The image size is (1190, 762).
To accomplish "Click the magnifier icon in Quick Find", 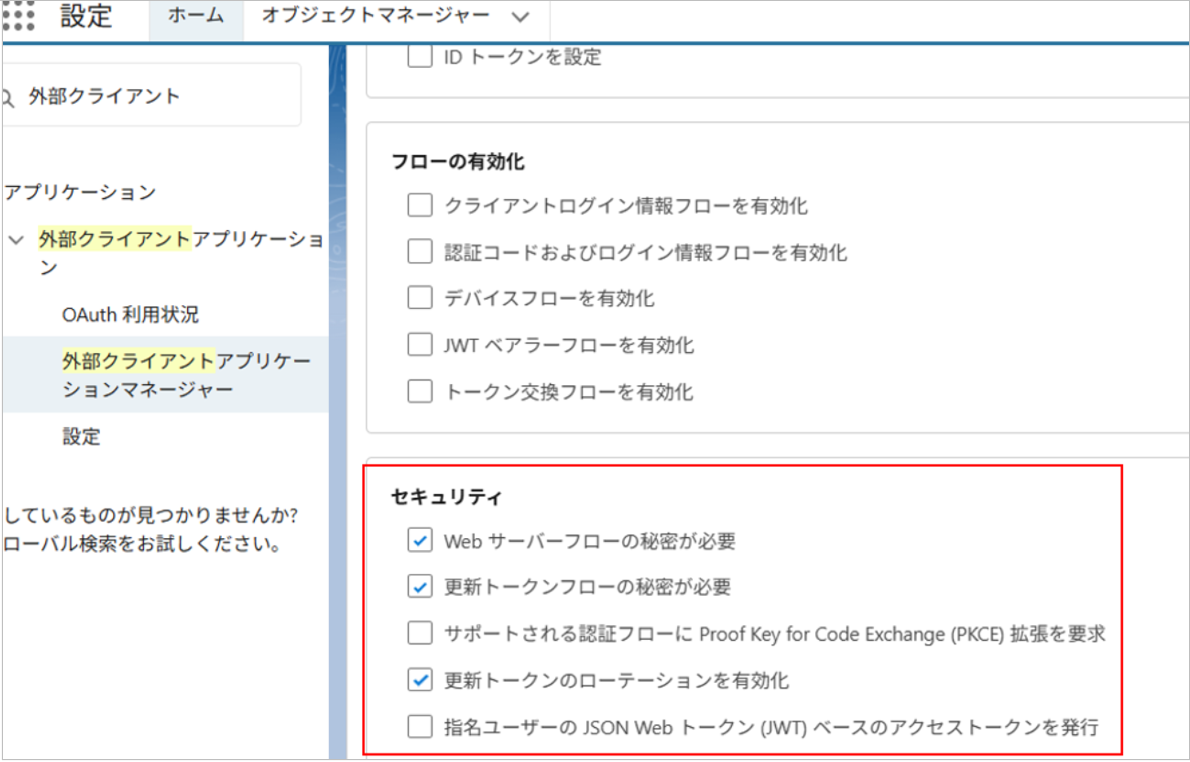I will (9, 97).
